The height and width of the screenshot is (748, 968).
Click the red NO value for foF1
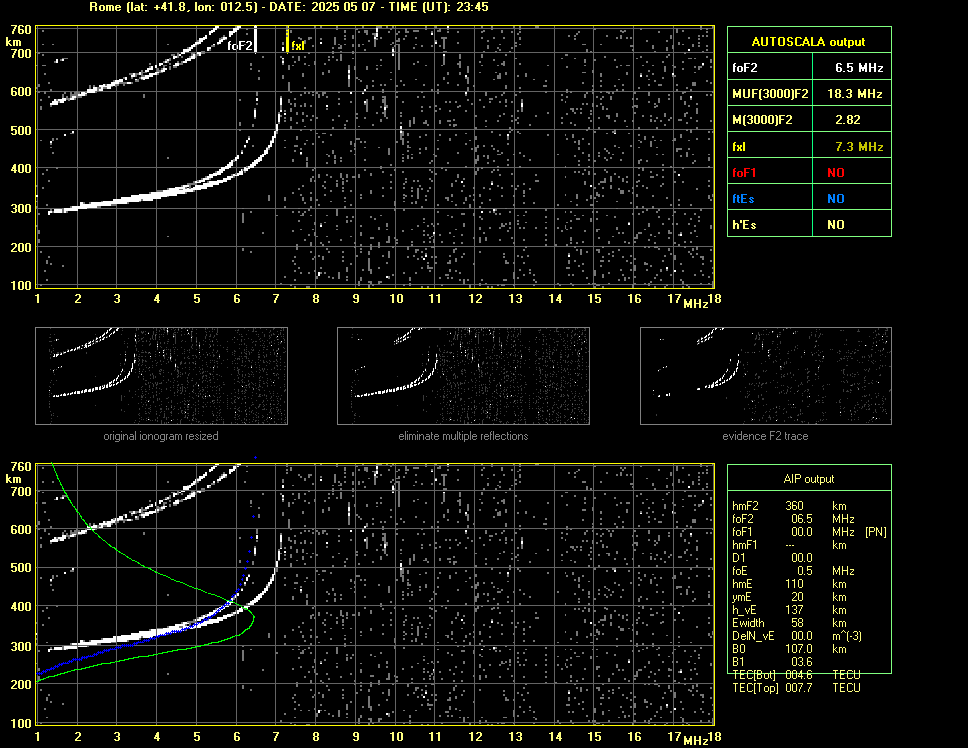coord(836,173)
